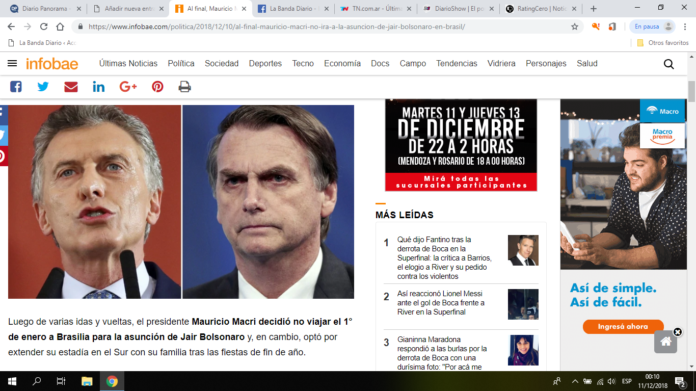Screen dimensions: 696x391
Task: Open Sociedad section
Action: pyautogui.click(x=221, y=63)
